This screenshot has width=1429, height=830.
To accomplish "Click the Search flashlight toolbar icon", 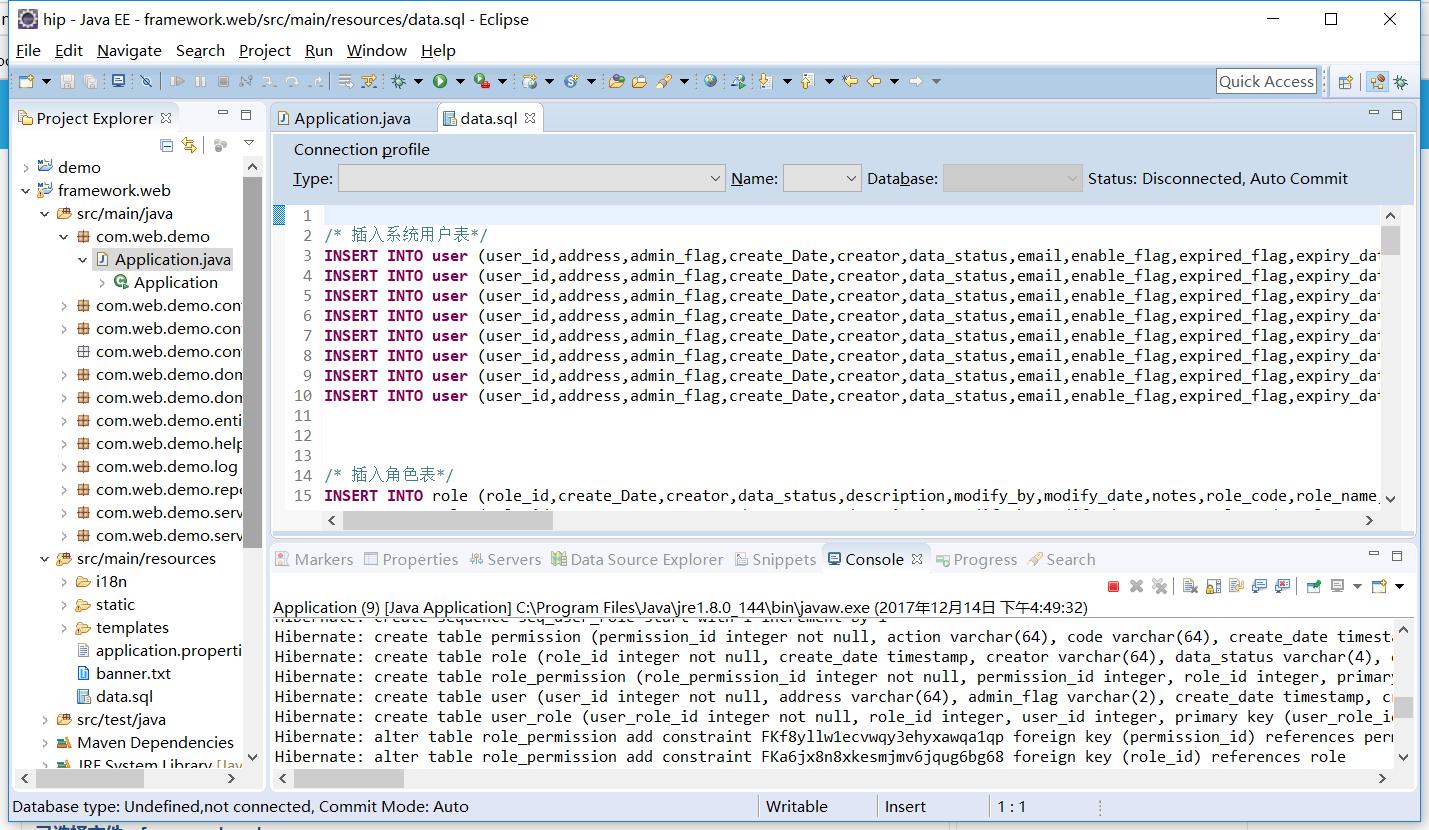I will click(x=665, y=81).
